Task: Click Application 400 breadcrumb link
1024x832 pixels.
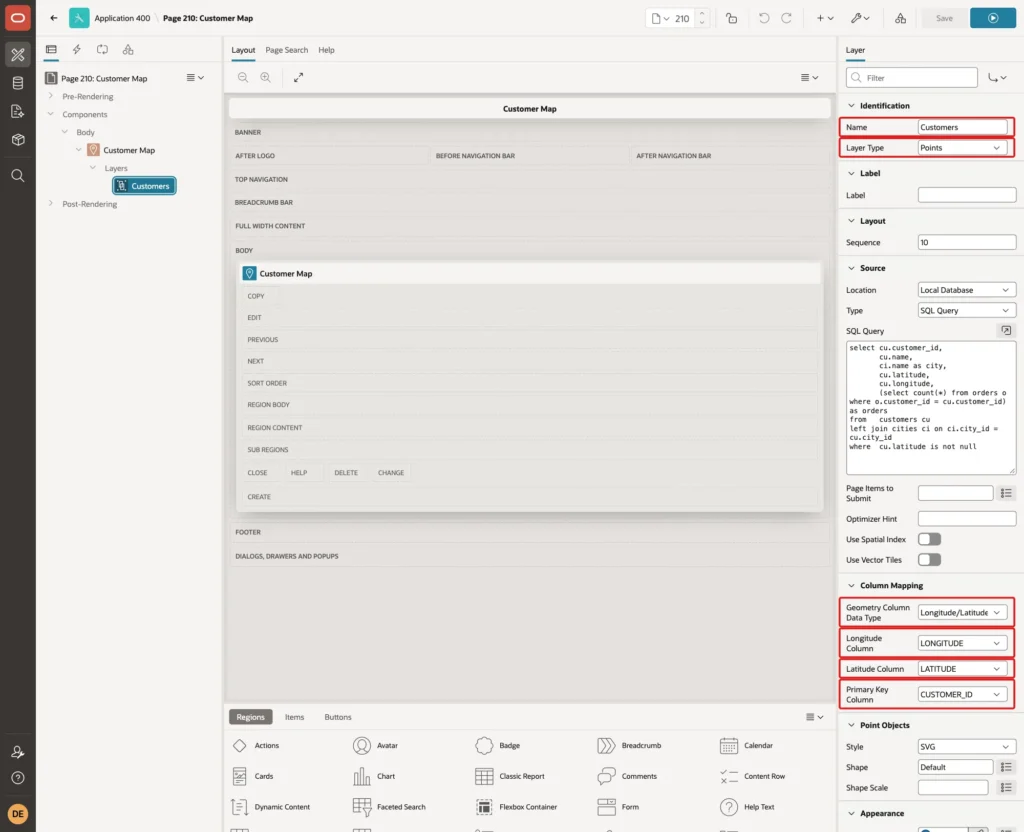Action: [x=122, y=18]
